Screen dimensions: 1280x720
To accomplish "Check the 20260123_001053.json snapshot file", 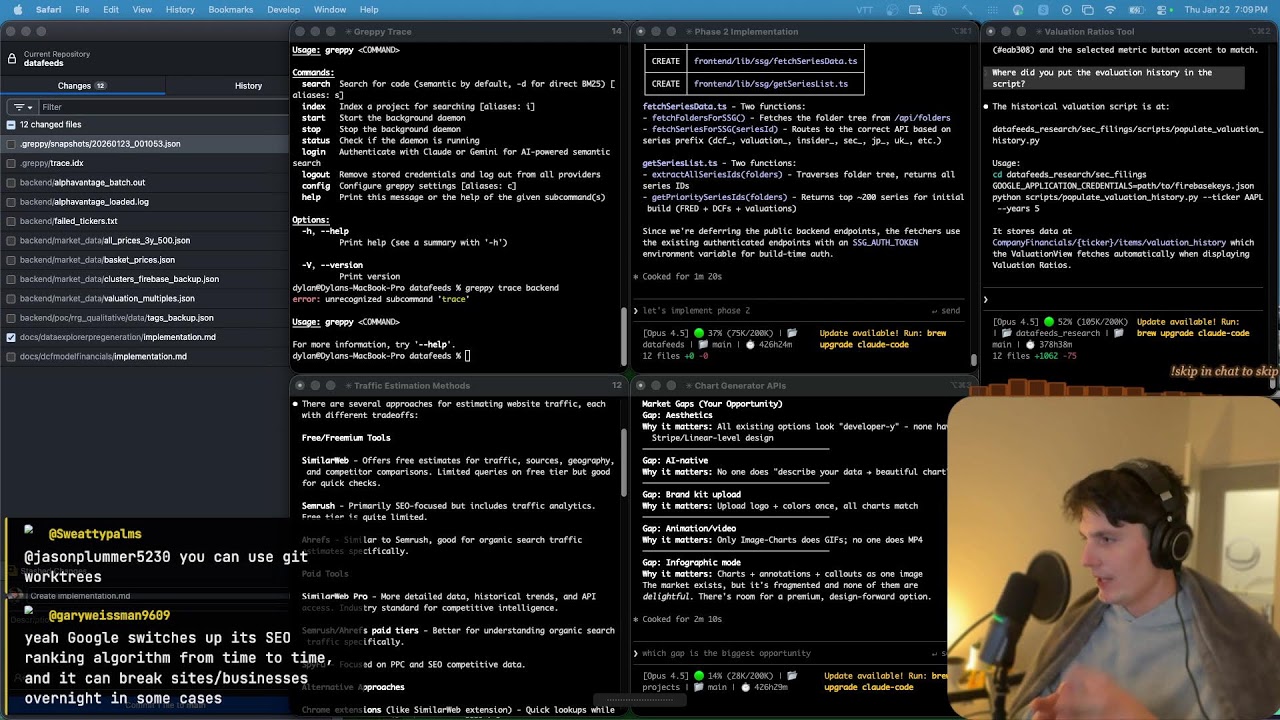I will click(x=10, y=144).
